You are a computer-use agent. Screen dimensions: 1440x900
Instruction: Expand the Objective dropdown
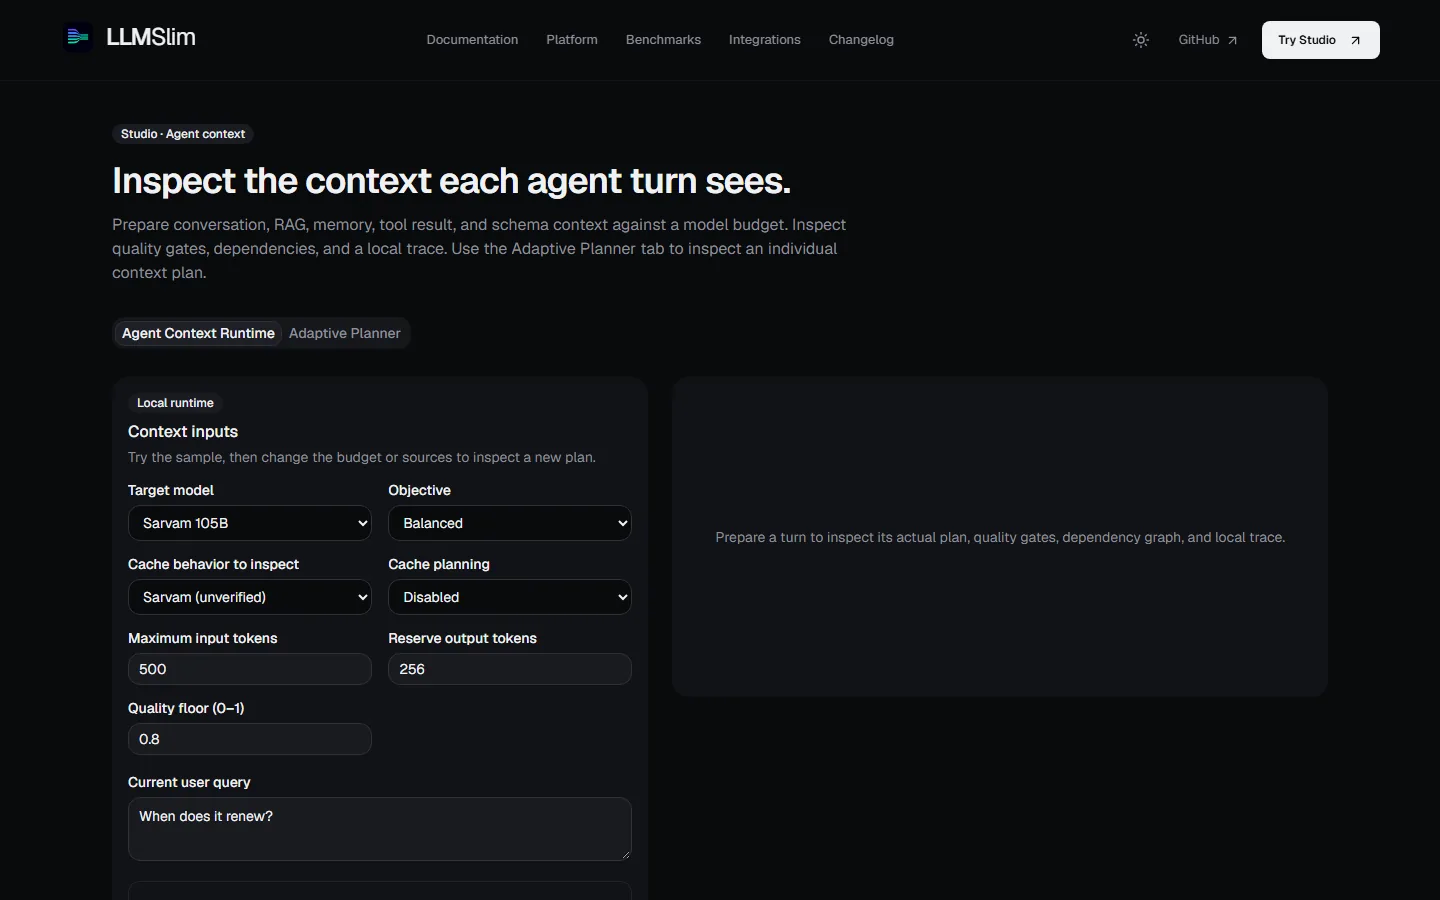point(510,523)
